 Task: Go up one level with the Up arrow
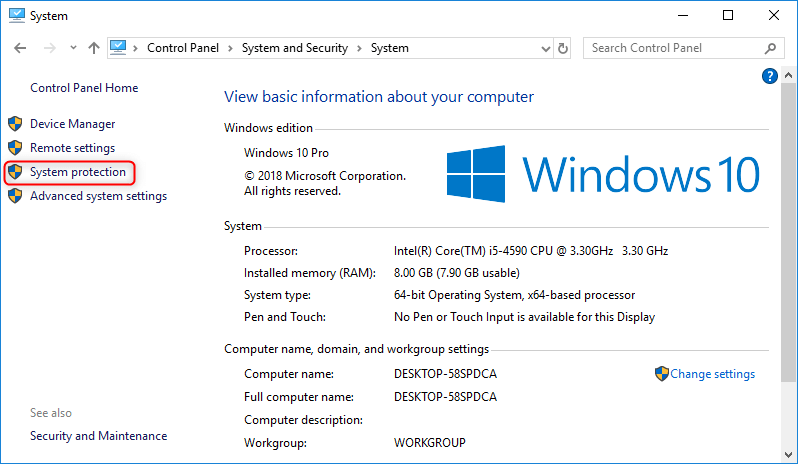pyautogui.click(x=94, y=48)
